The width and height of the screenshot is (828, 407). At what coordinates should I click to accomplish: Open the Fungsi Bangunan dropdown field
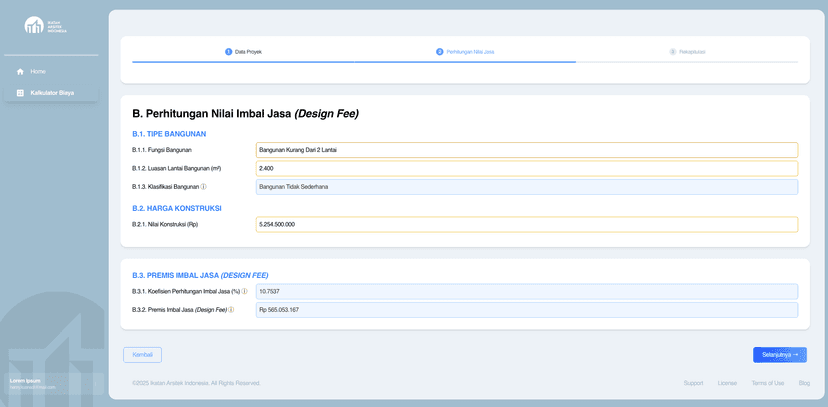pyautogui.click(x=527, y=150)
